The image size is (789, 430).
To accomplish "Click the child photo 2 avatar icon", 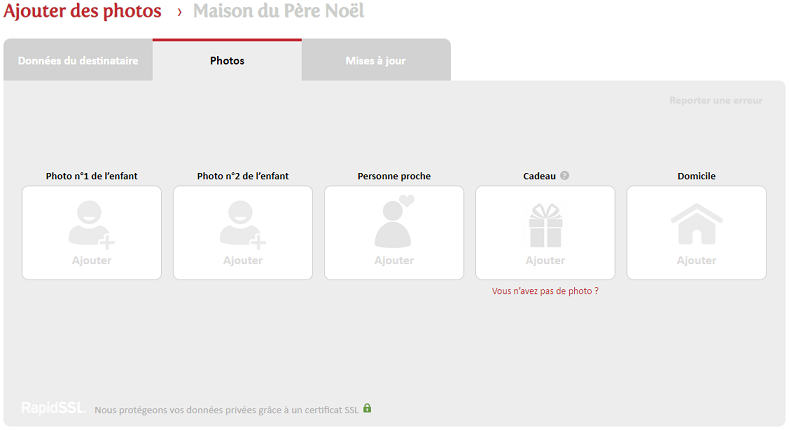I will point(243,225).
